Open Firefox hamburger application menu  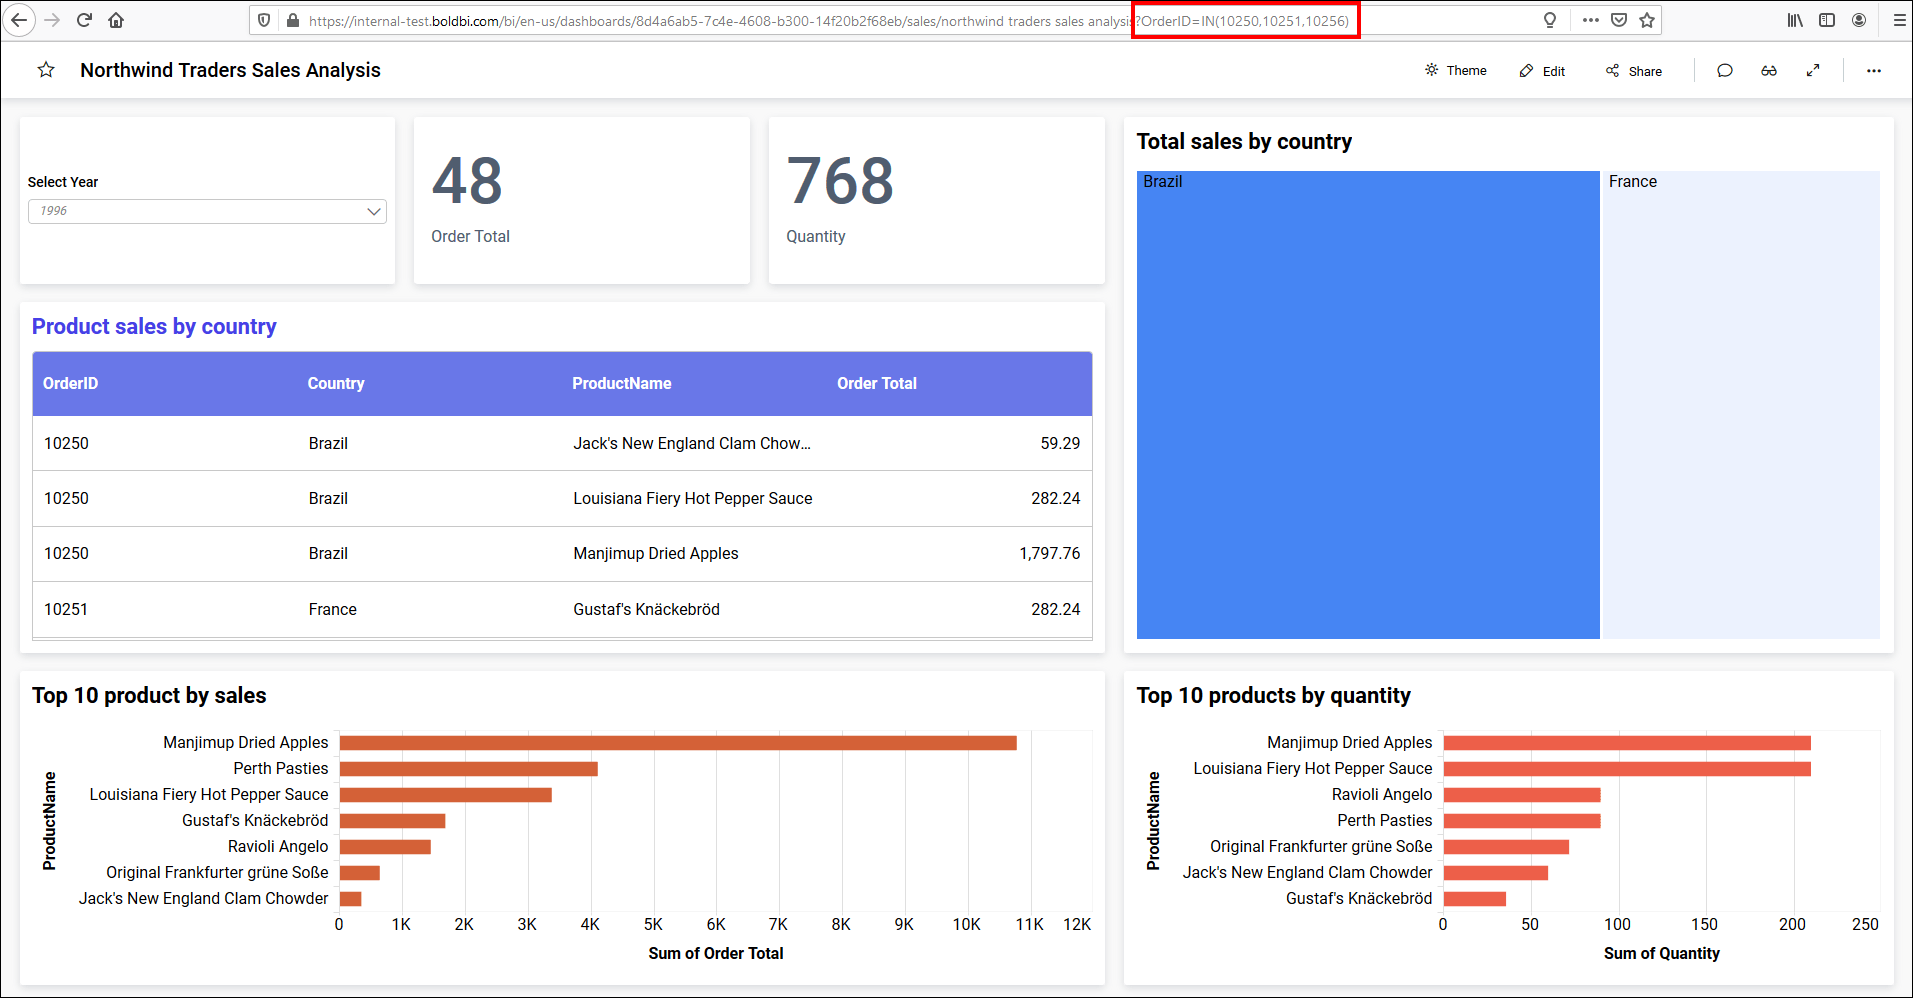(x=1898, y=20)
